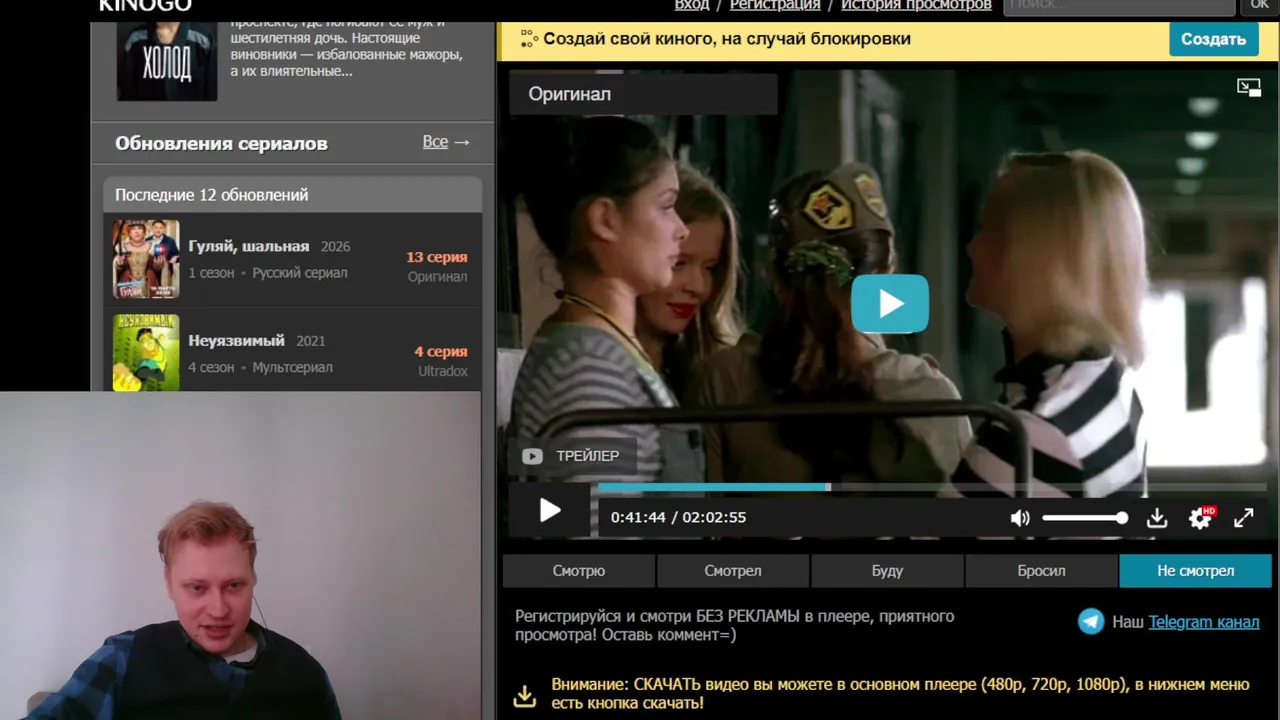Viewport: 1280px width, 720px height.
Task: Click the Создать button in yellow banner
Action: pyautogui.click(x=1213, y=39)
